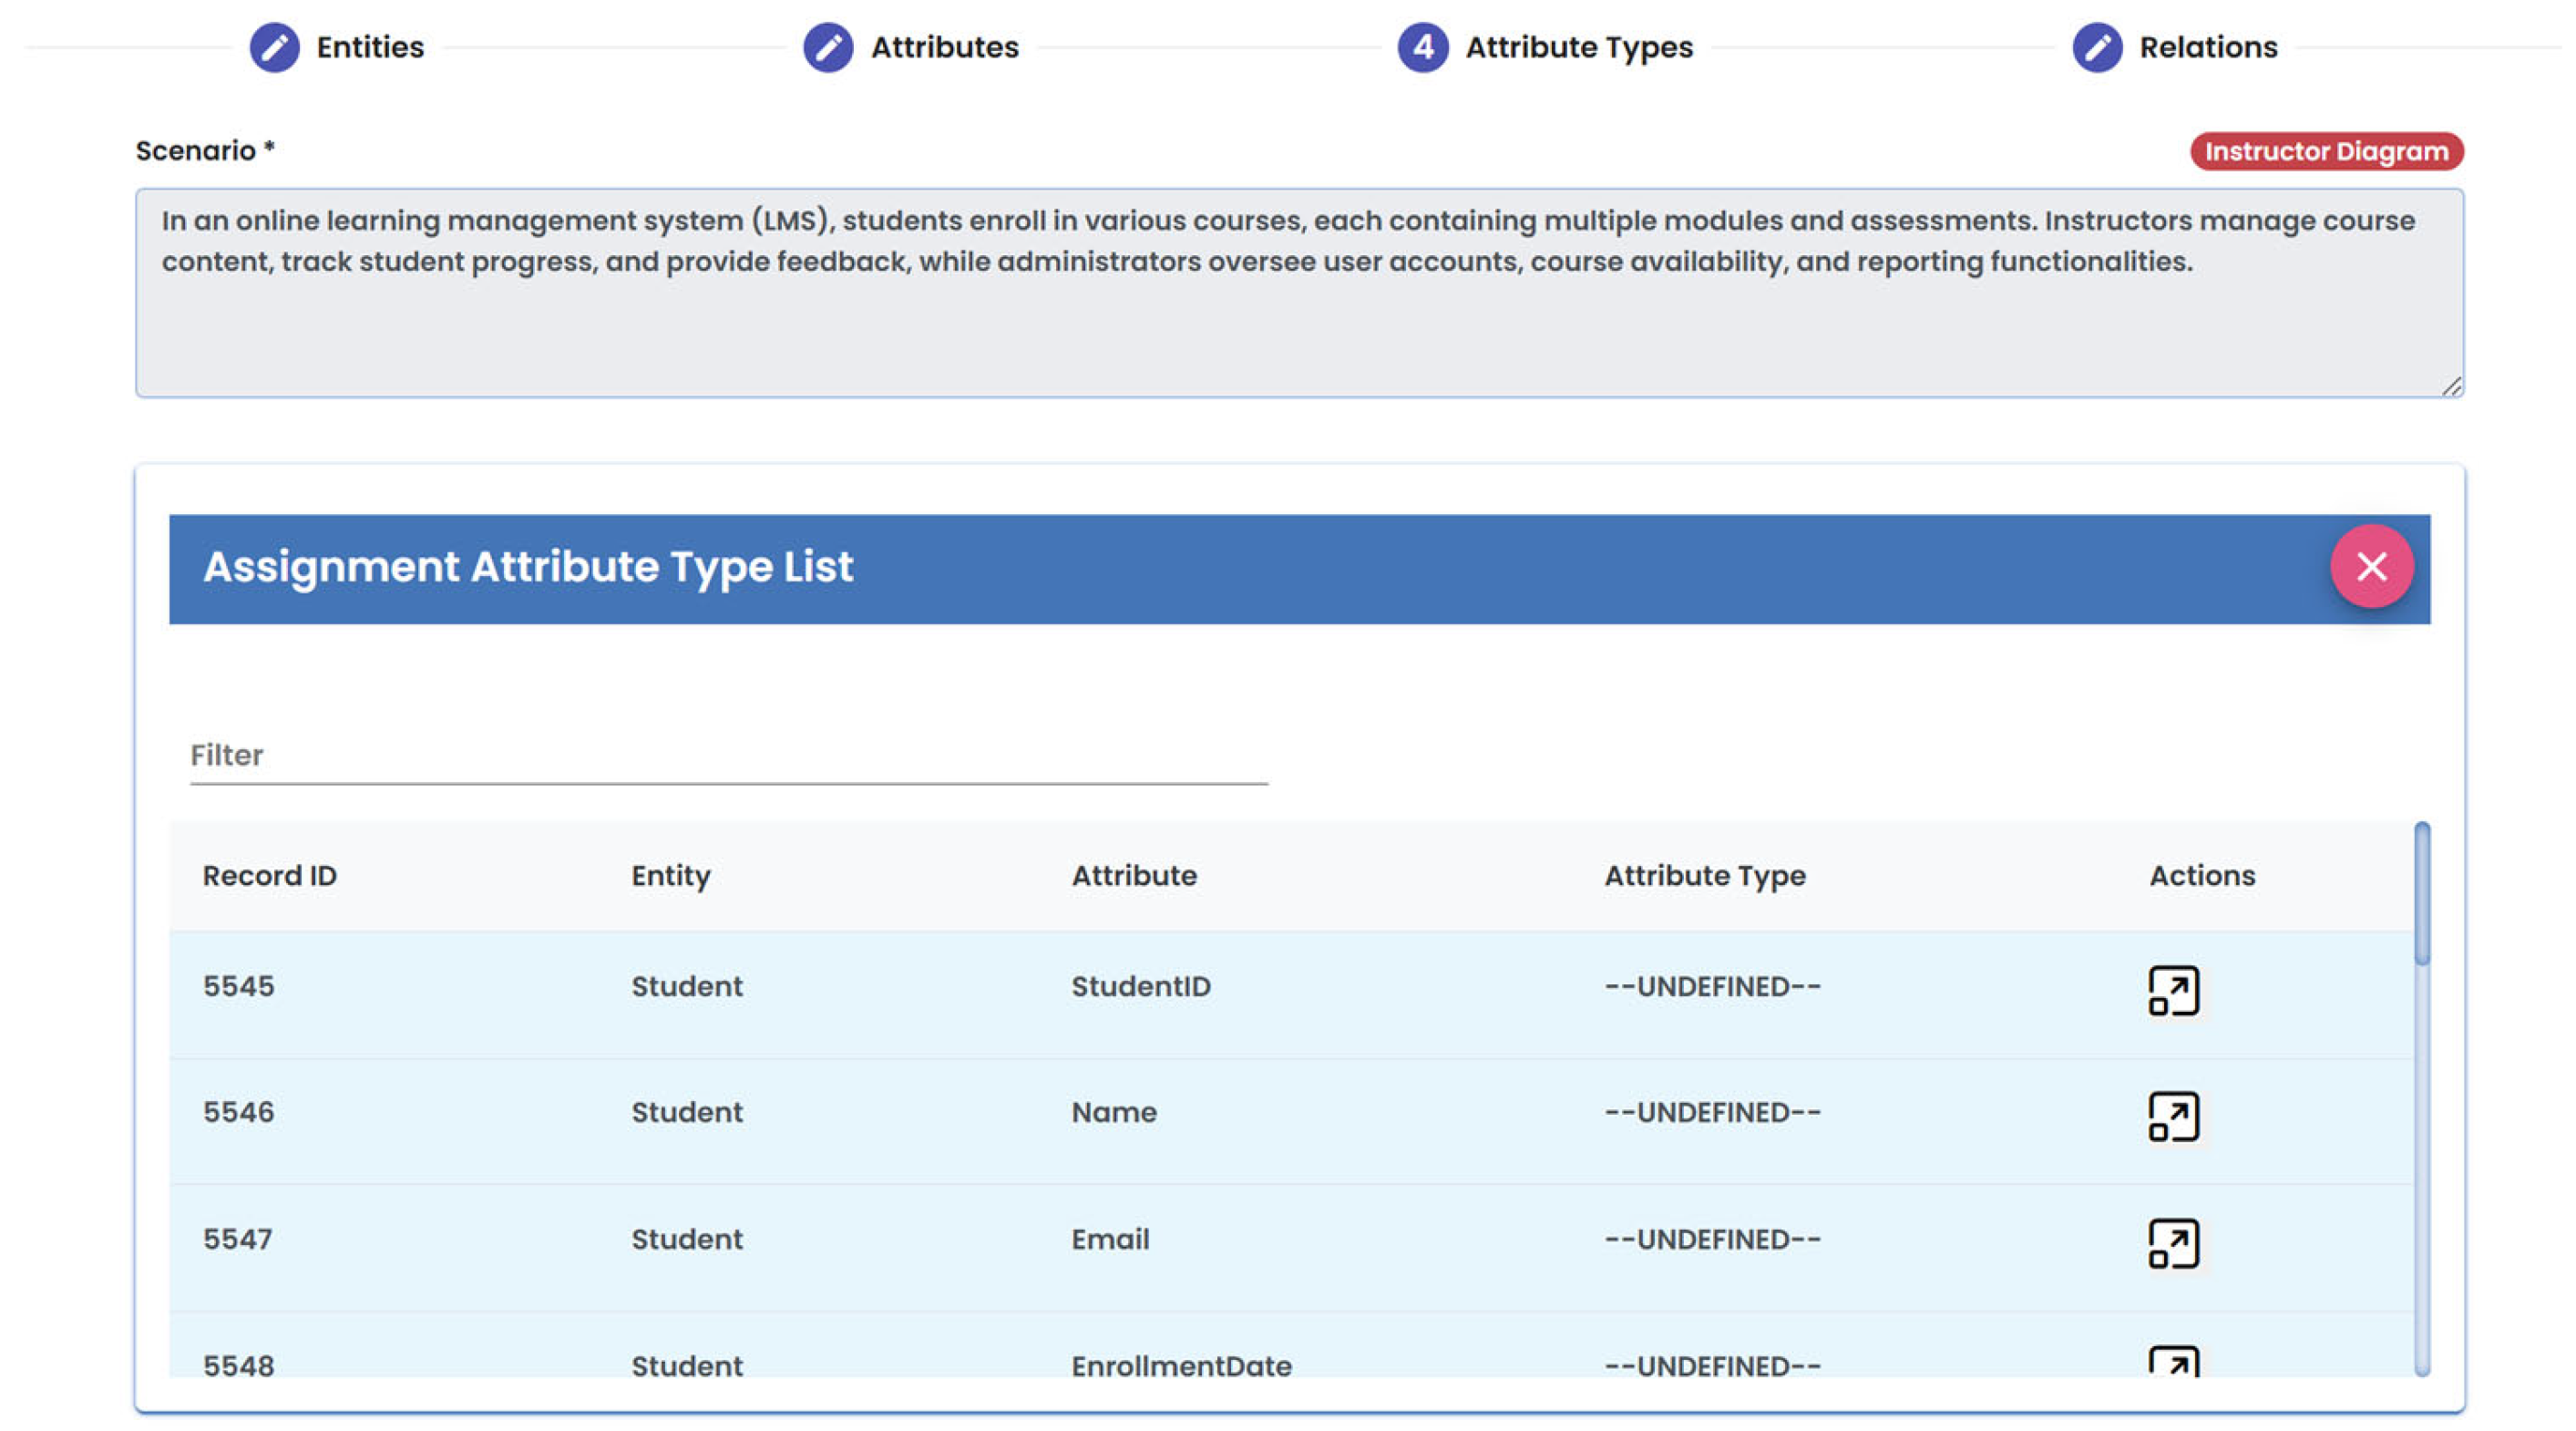Open the action icon for Email row
The height and width of the screenshot is (1431, 2576).
pos(2173,1243)
